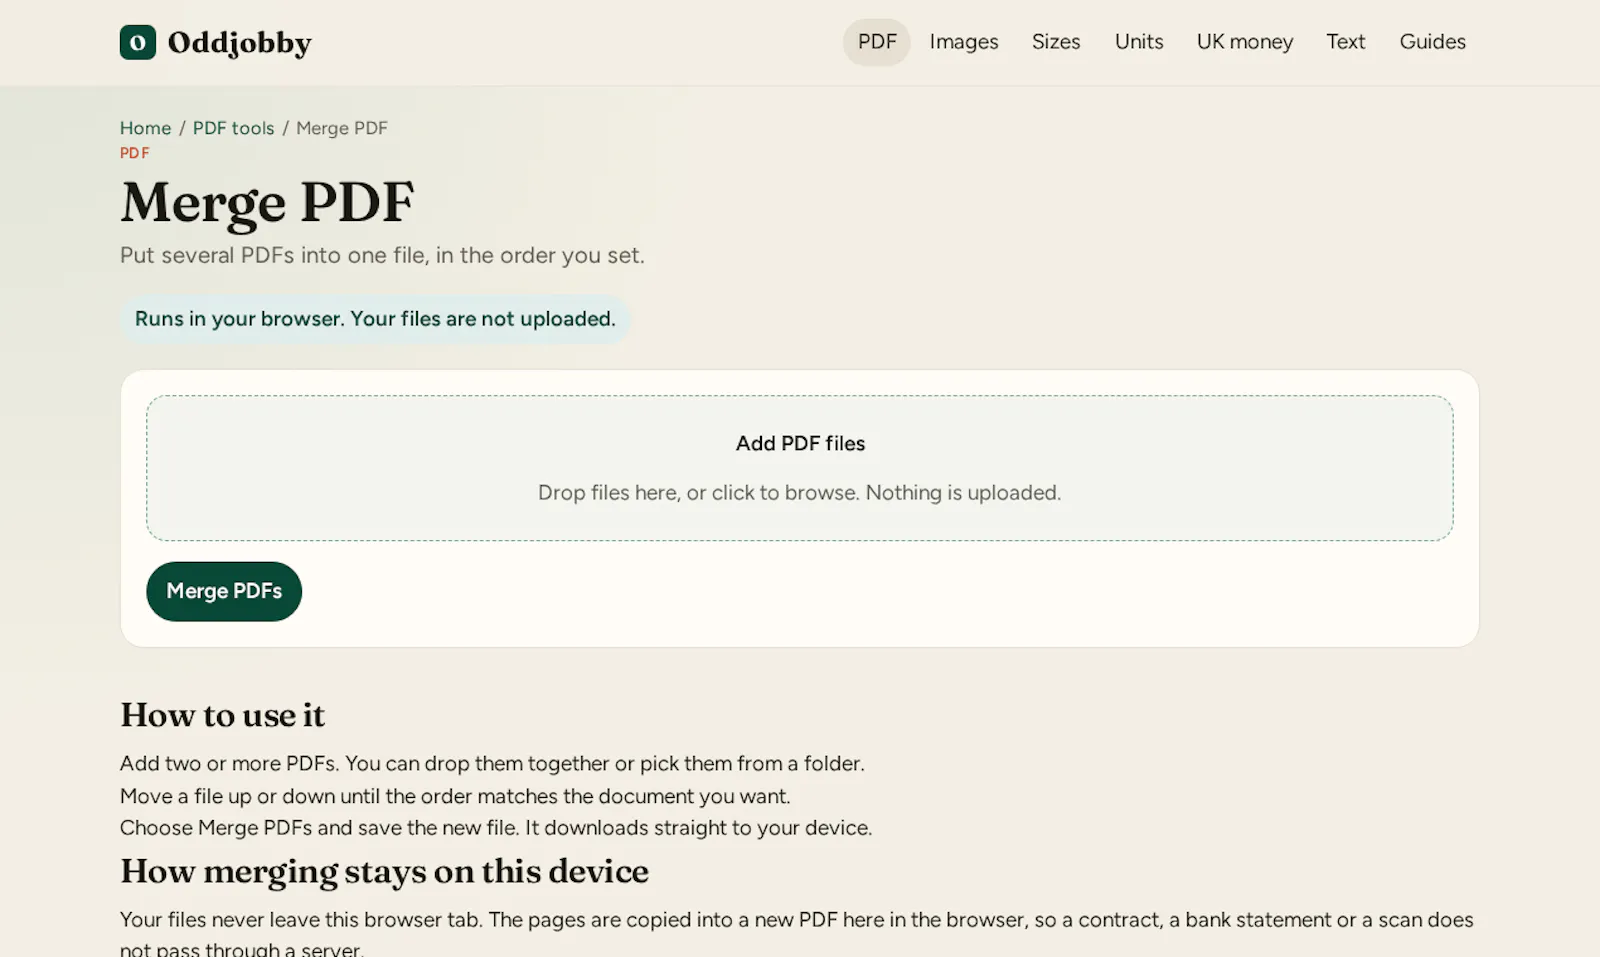The width and height of the screenshot is (1600, 957).
Task: Click the red PDF category label
Action: point(135,153)
